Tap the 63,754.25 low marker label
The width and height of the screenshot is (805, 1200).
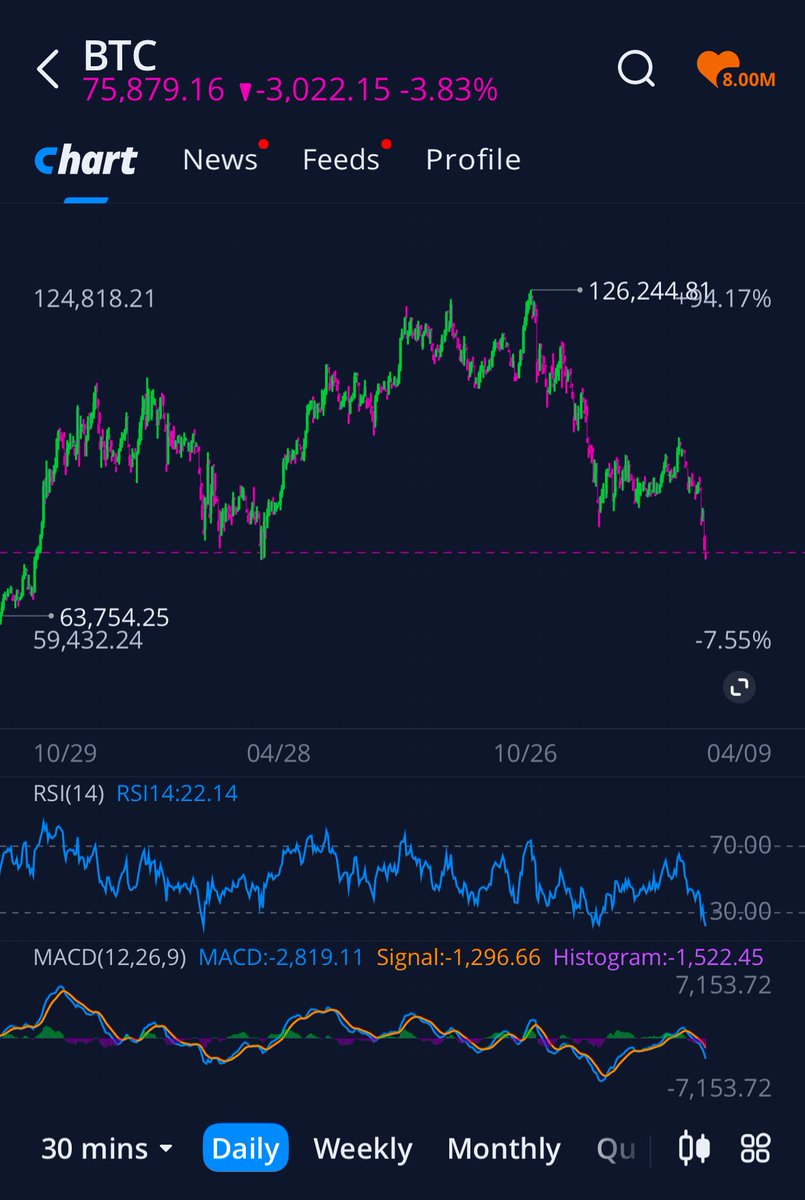(x=114, y=617)
